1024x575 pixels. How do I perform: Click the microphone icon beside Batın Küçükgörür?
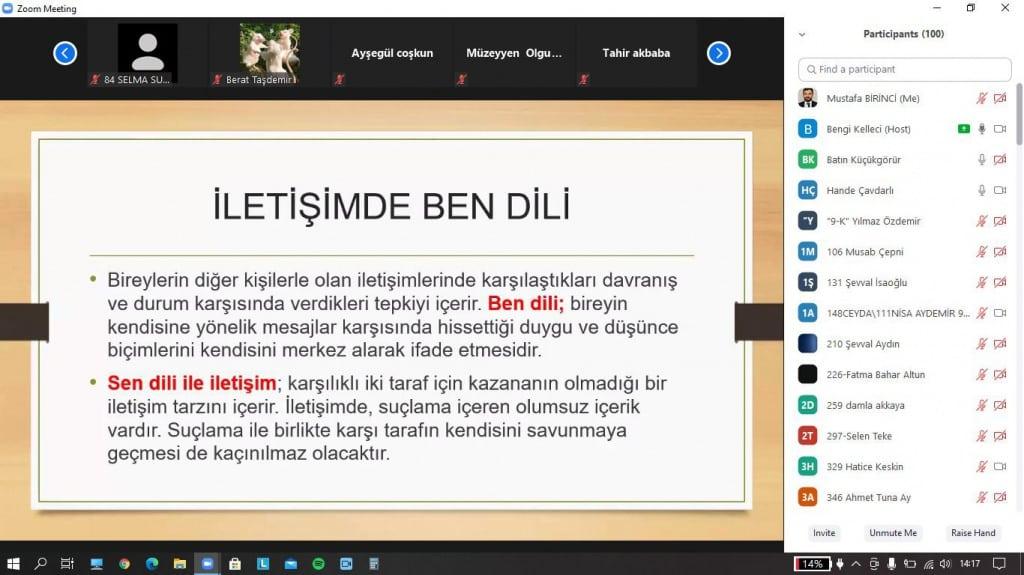point(982,160)
